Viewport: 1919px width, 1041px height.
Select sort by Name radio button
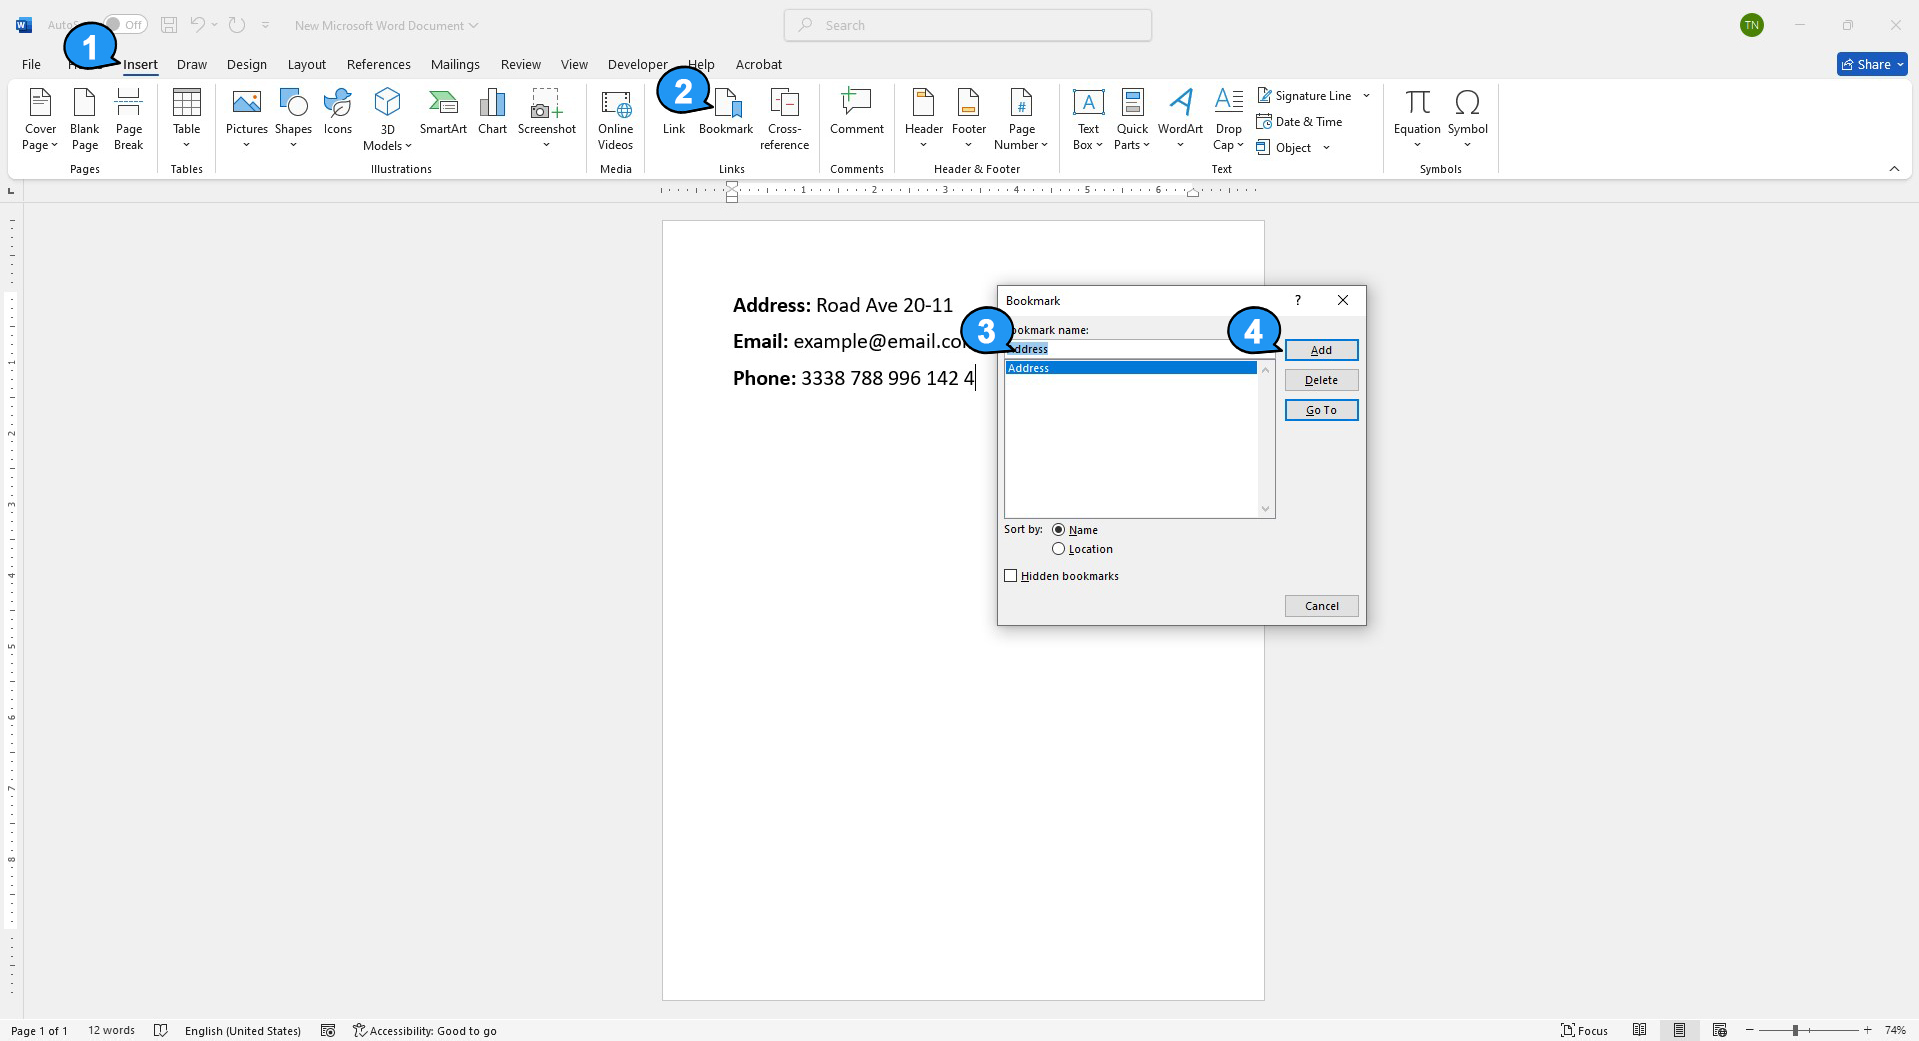[1058, 530]
